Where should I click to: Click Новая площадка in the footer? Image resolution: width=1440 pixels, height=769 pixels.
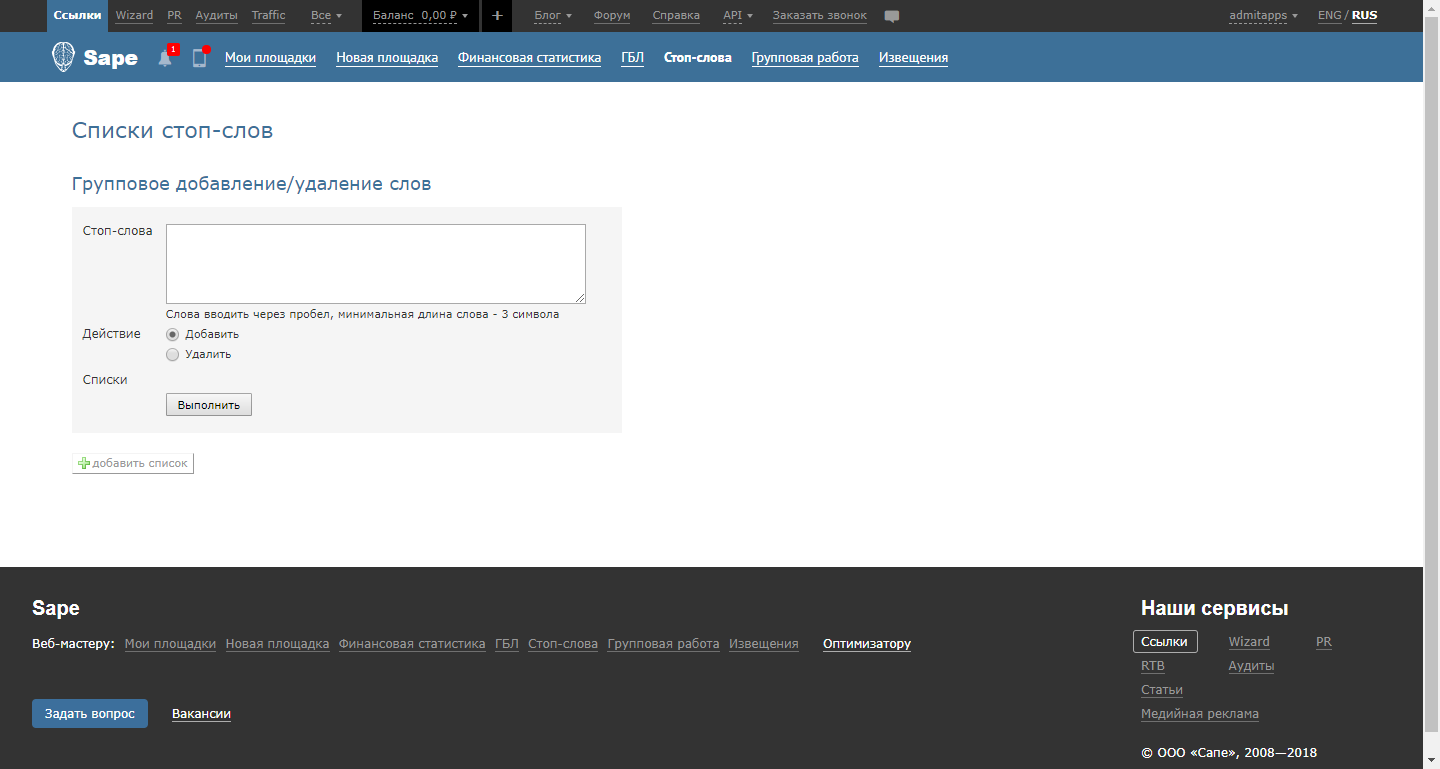277,644
